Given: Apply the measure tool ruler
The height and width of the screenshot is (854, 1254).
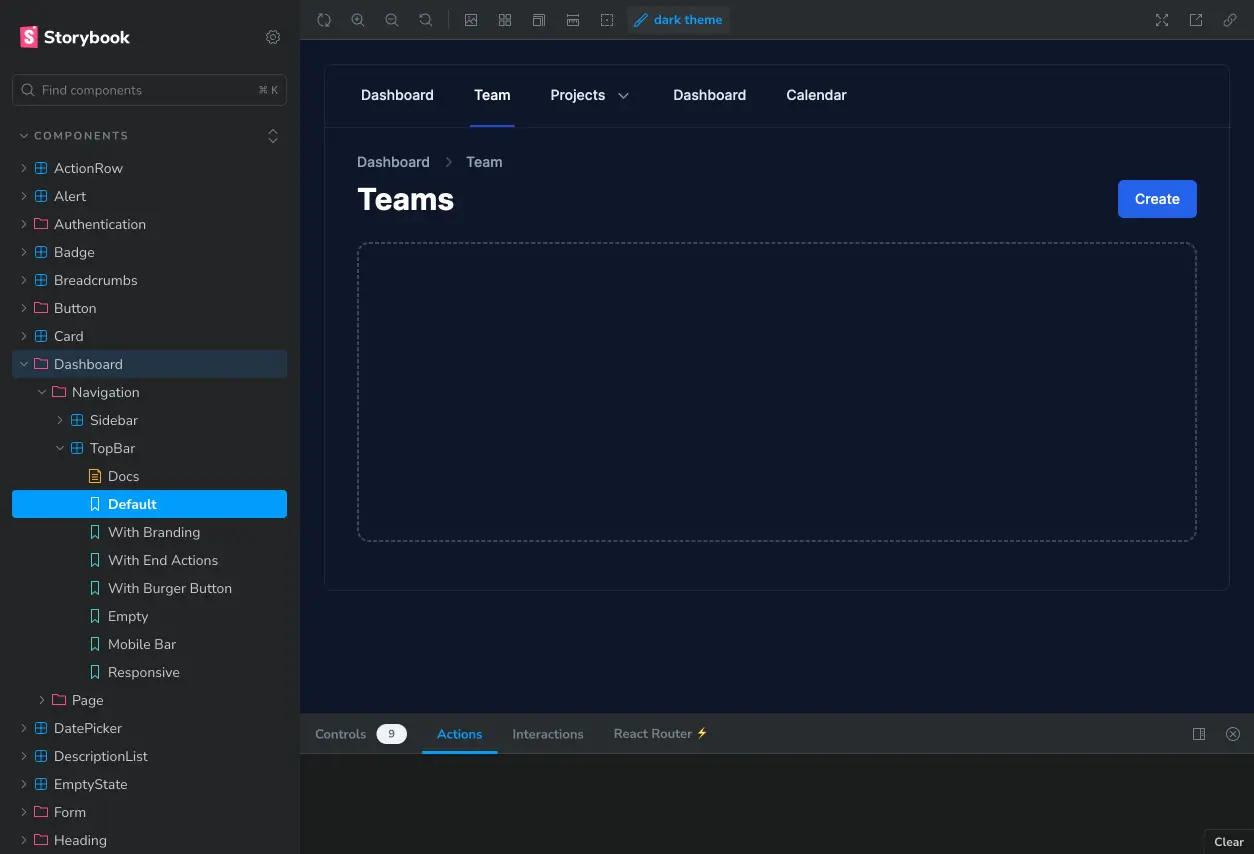Looking at the screenshot, I should pyautogui.click(x=573, y=19).
